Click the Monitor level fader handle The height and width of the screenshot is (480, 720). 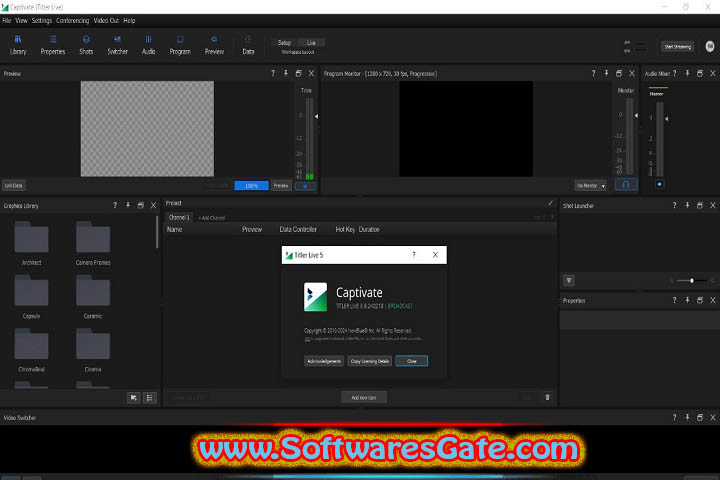[636, 115]
